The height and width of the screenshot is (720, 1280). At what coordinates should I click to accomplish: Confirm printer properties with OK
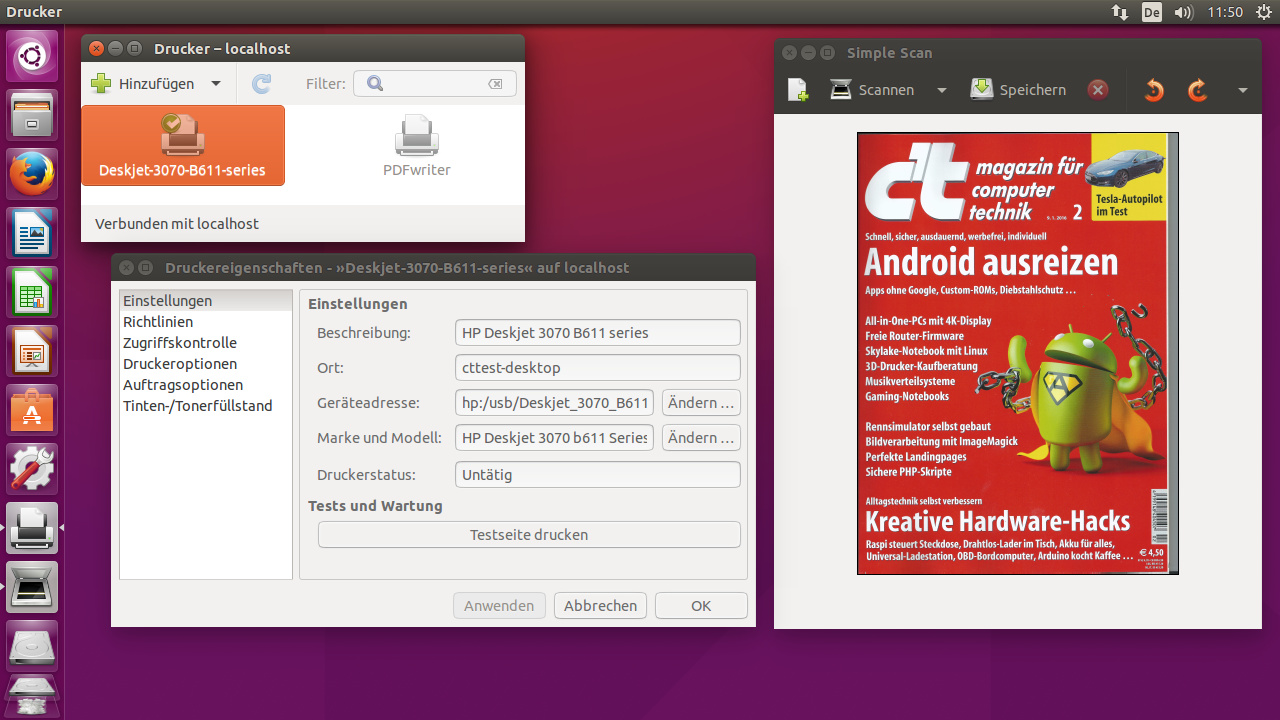point(701,606)
